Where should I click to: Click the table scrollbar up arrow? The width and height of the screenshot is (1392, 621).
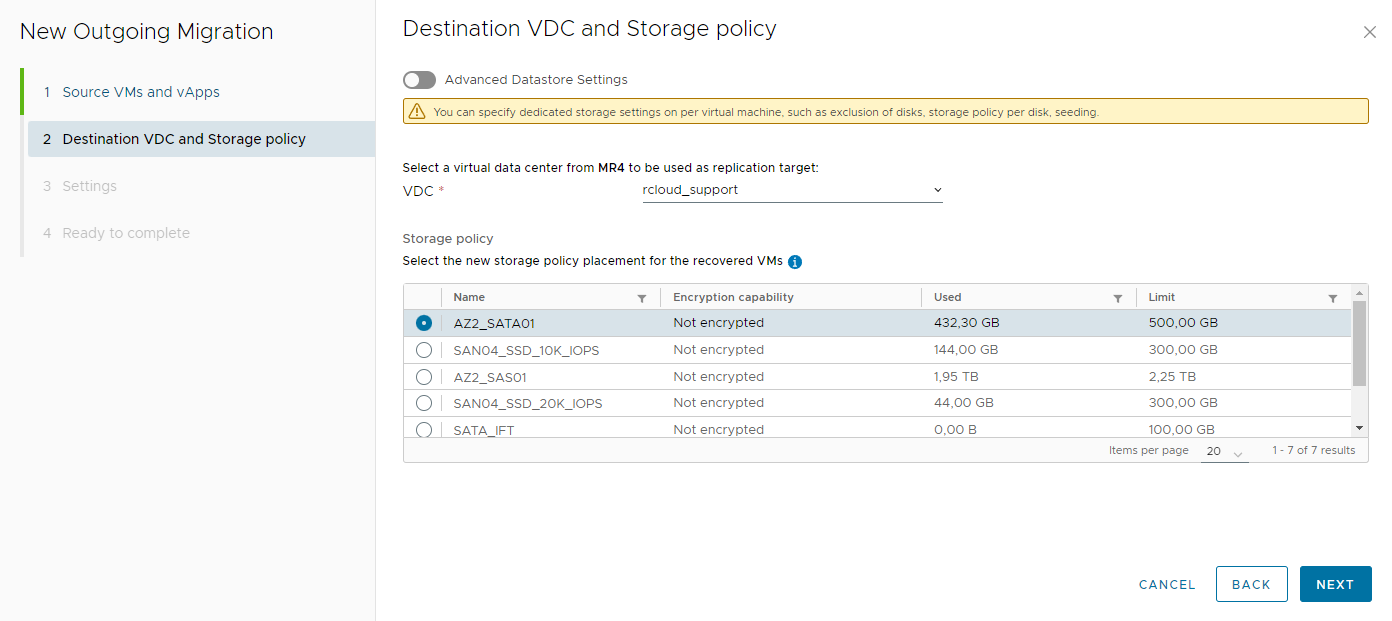pyautogui.click(x=1360, y=292)
